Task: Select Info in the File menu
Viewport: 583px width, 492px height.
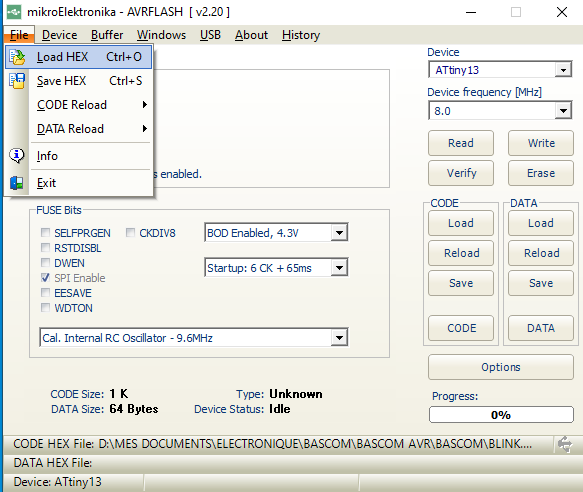Action: [79, 156]
